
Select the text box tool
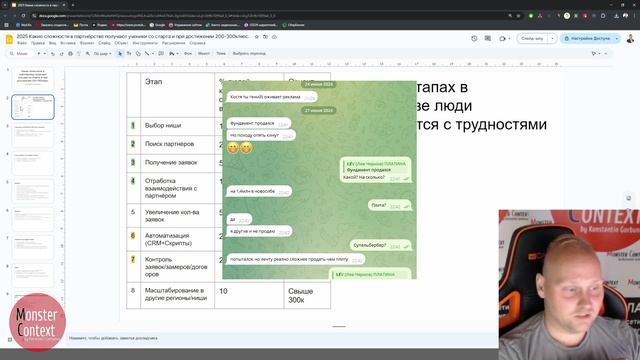point(129,53)
